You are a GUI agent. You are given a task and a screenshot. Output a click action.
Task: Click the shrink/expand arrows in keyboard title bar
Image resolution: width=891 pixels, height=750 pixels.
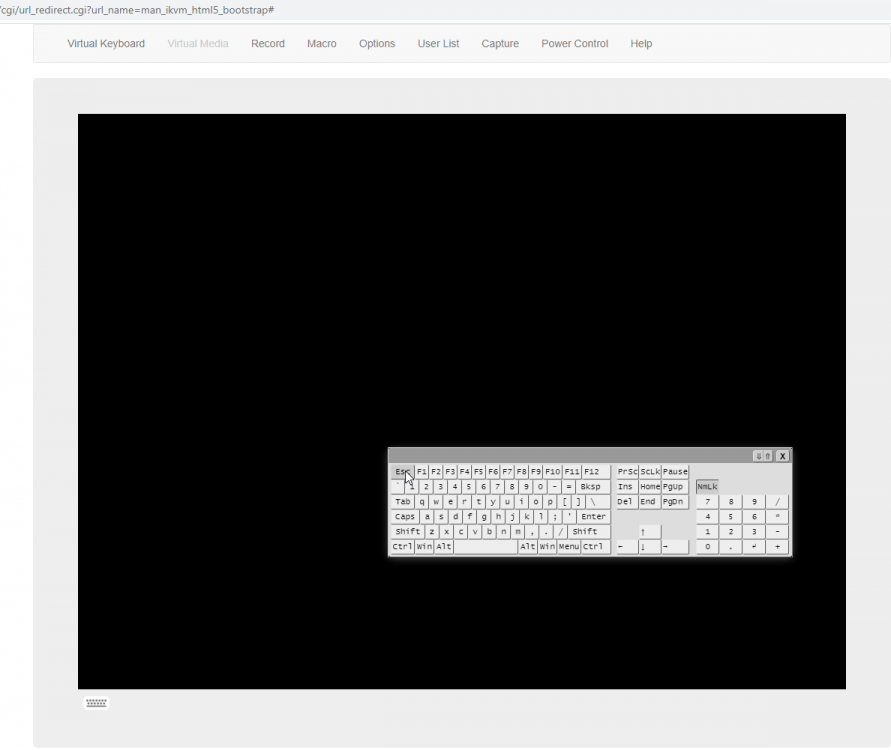(763, 456)
